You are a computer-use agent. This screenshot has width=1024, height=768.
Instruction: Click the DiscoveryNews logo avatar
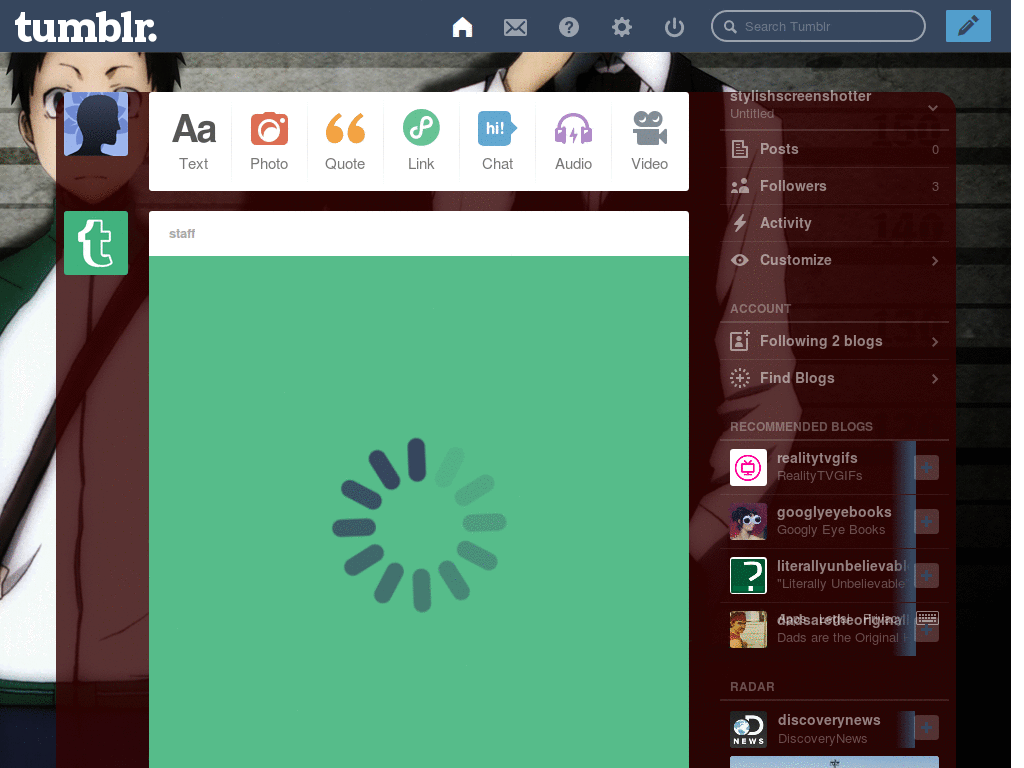click(748, 729)
